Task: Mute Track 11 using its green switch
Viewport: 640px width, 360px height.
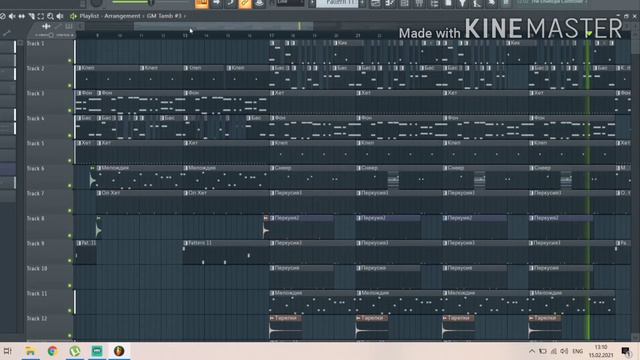Action: coord(70,311)
